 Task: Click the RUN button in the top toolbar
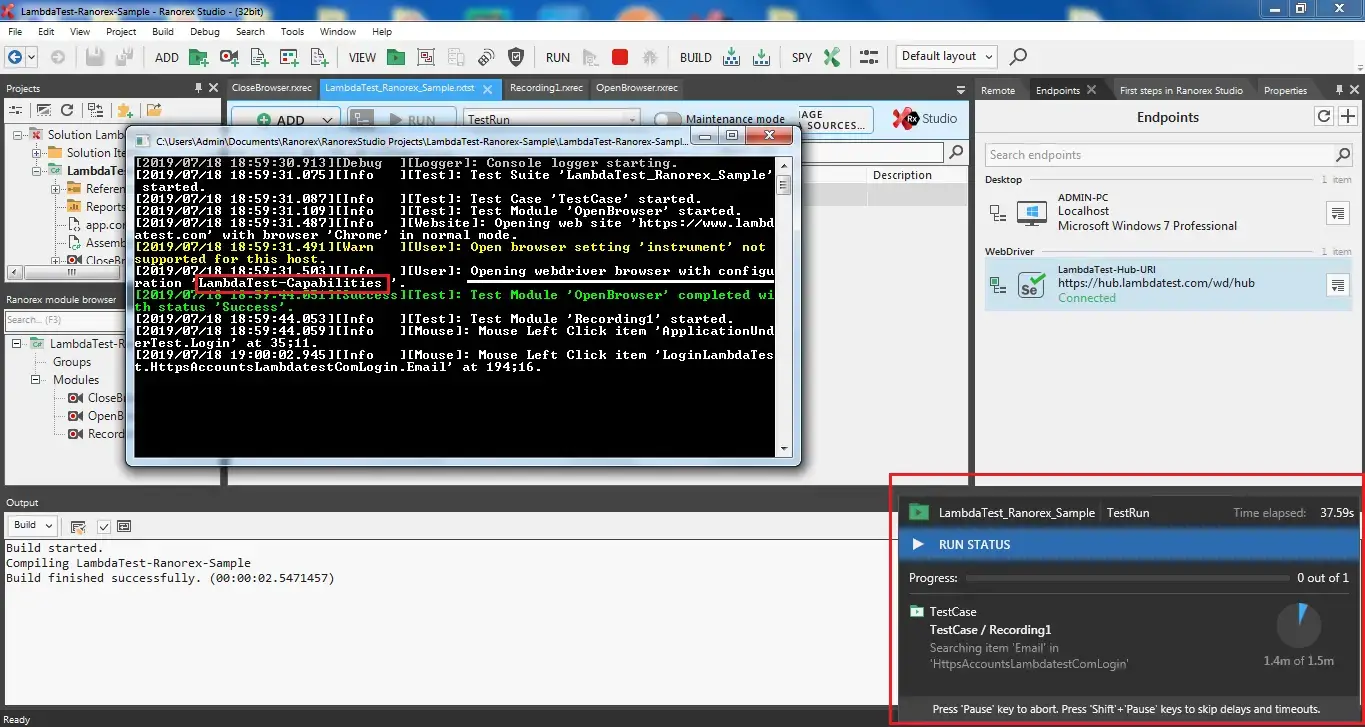[x=556, y=57]
